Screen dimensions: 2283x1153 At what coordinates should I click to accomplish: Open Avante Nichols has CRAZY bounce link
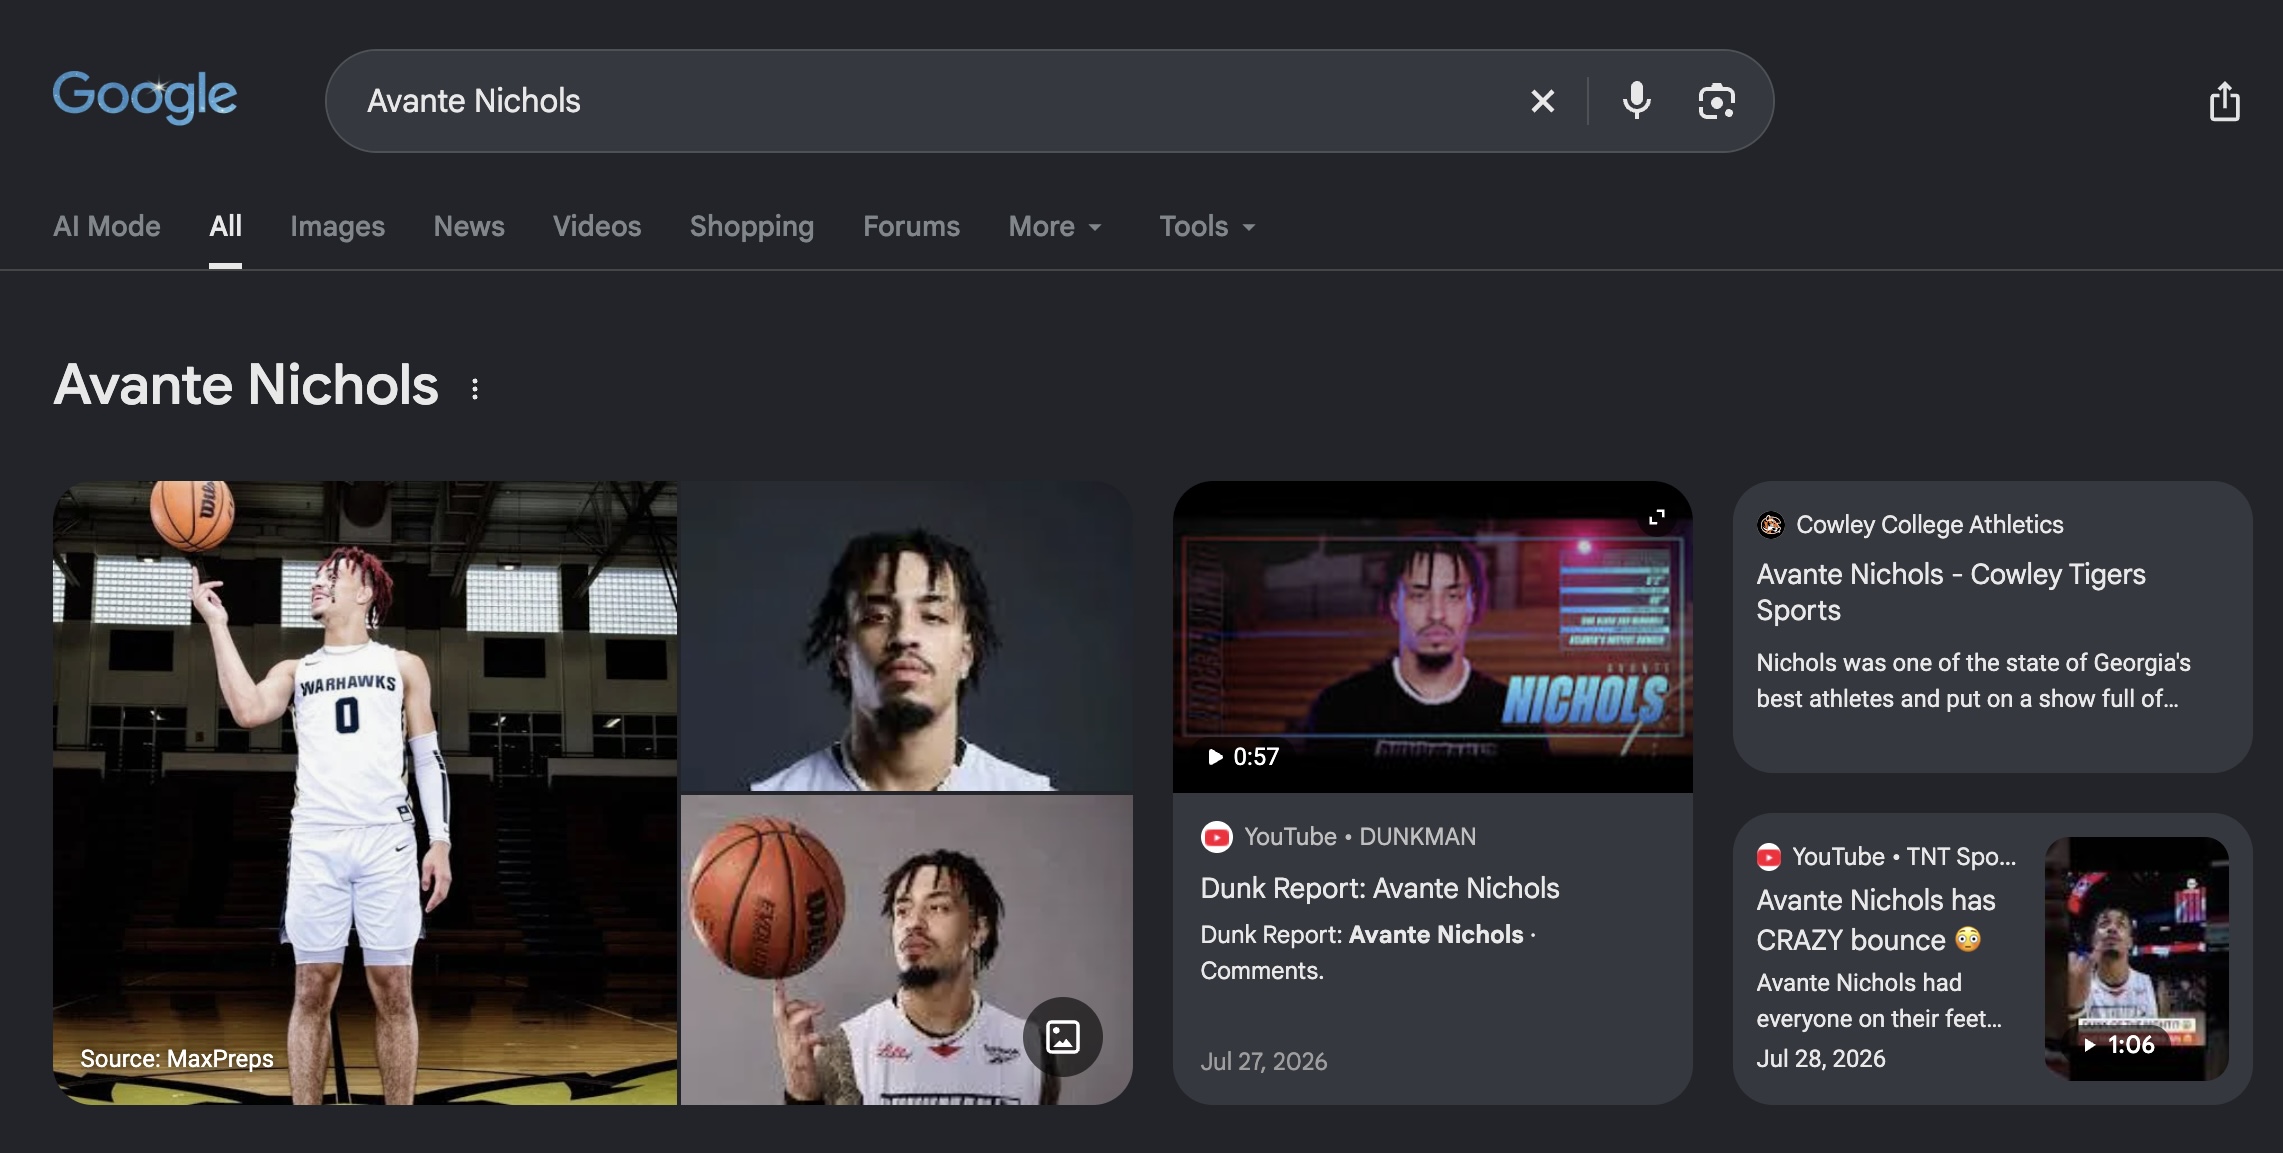point(1876,920)
